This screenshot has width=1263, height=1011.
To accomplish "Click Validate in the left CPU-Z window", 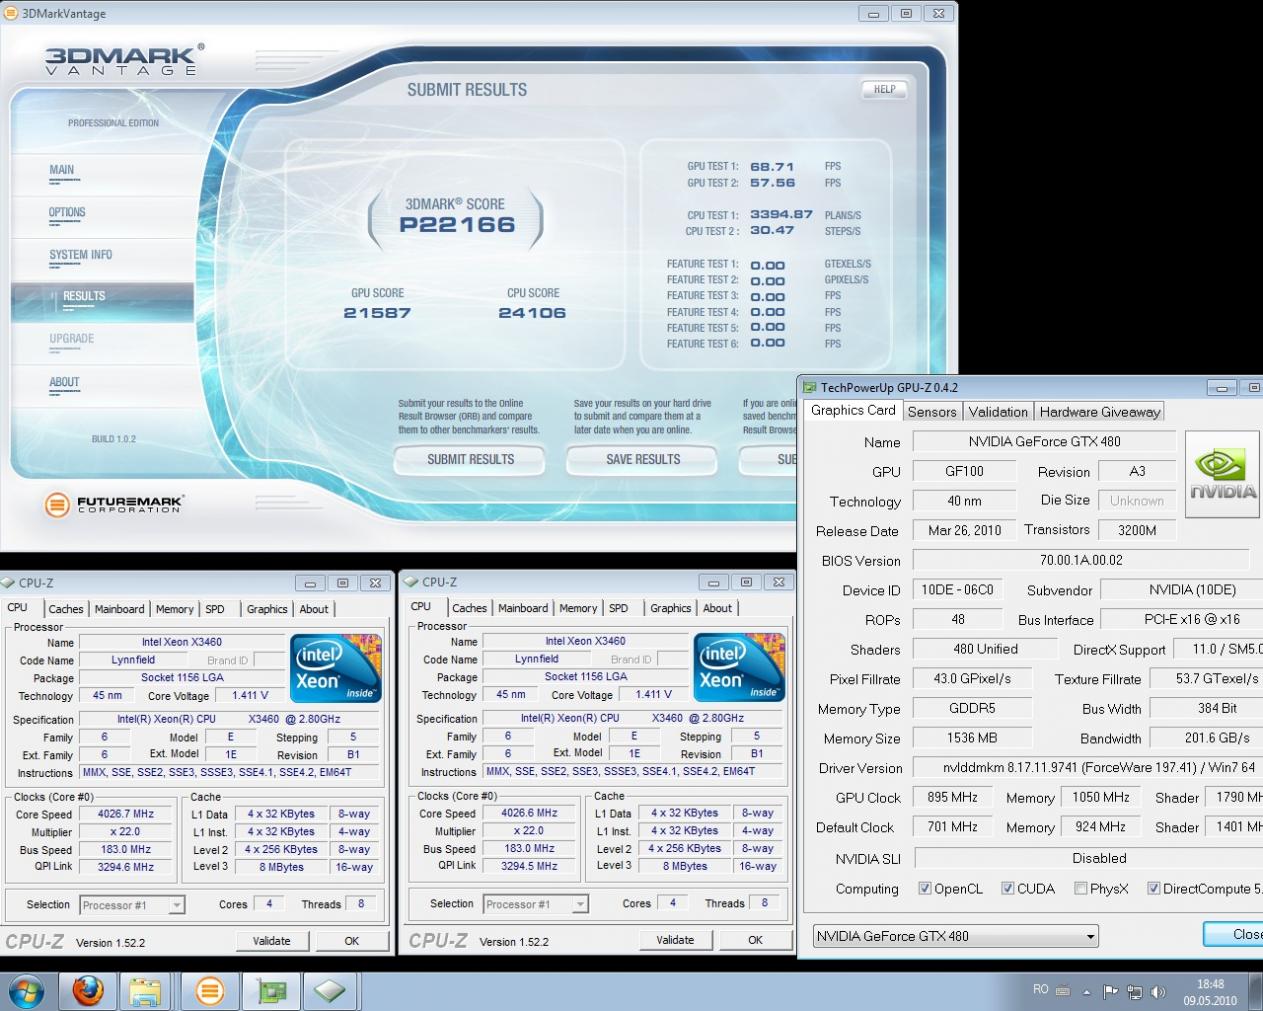I will 272,941.
